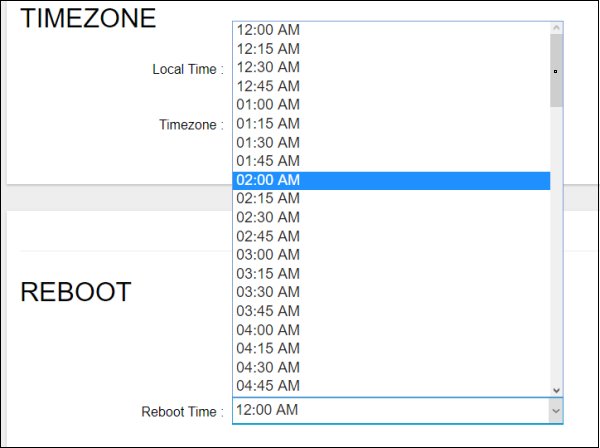This screenshot has width=600, height=448.
Task: Click the Reboot Time field showing 12:00 AM
Action: point(398,411)
